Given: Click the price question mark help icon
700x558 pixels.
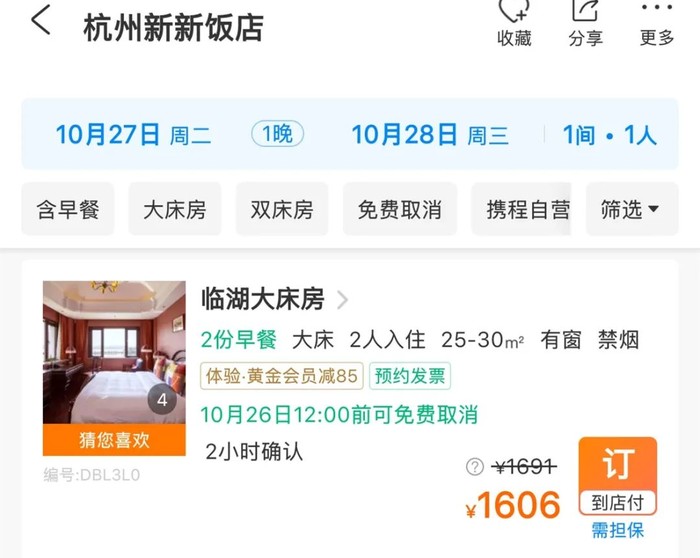Looking at the screenshot, I should pos(475,467).
